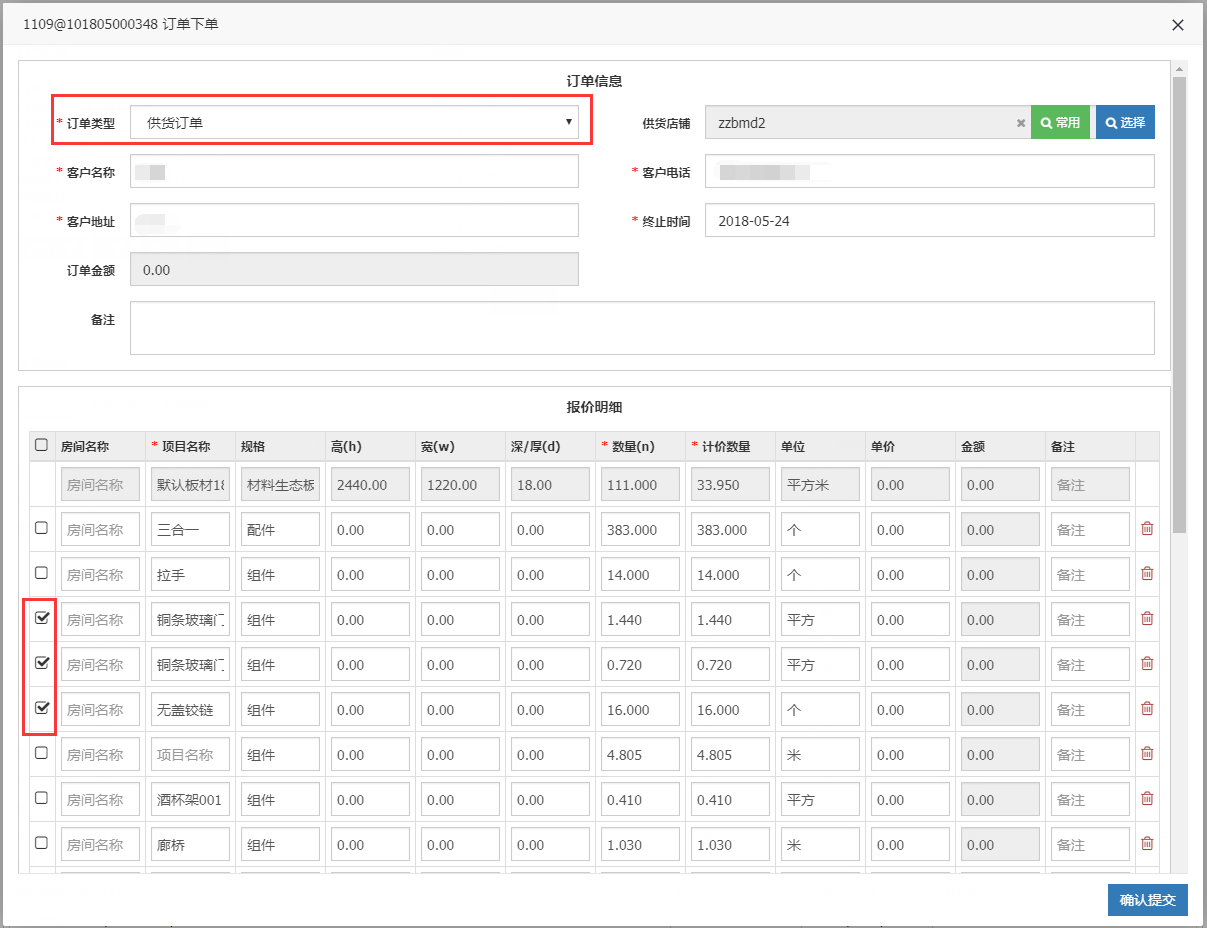Click the 单价 field in the 无盖铰链 row

(910, 710)
